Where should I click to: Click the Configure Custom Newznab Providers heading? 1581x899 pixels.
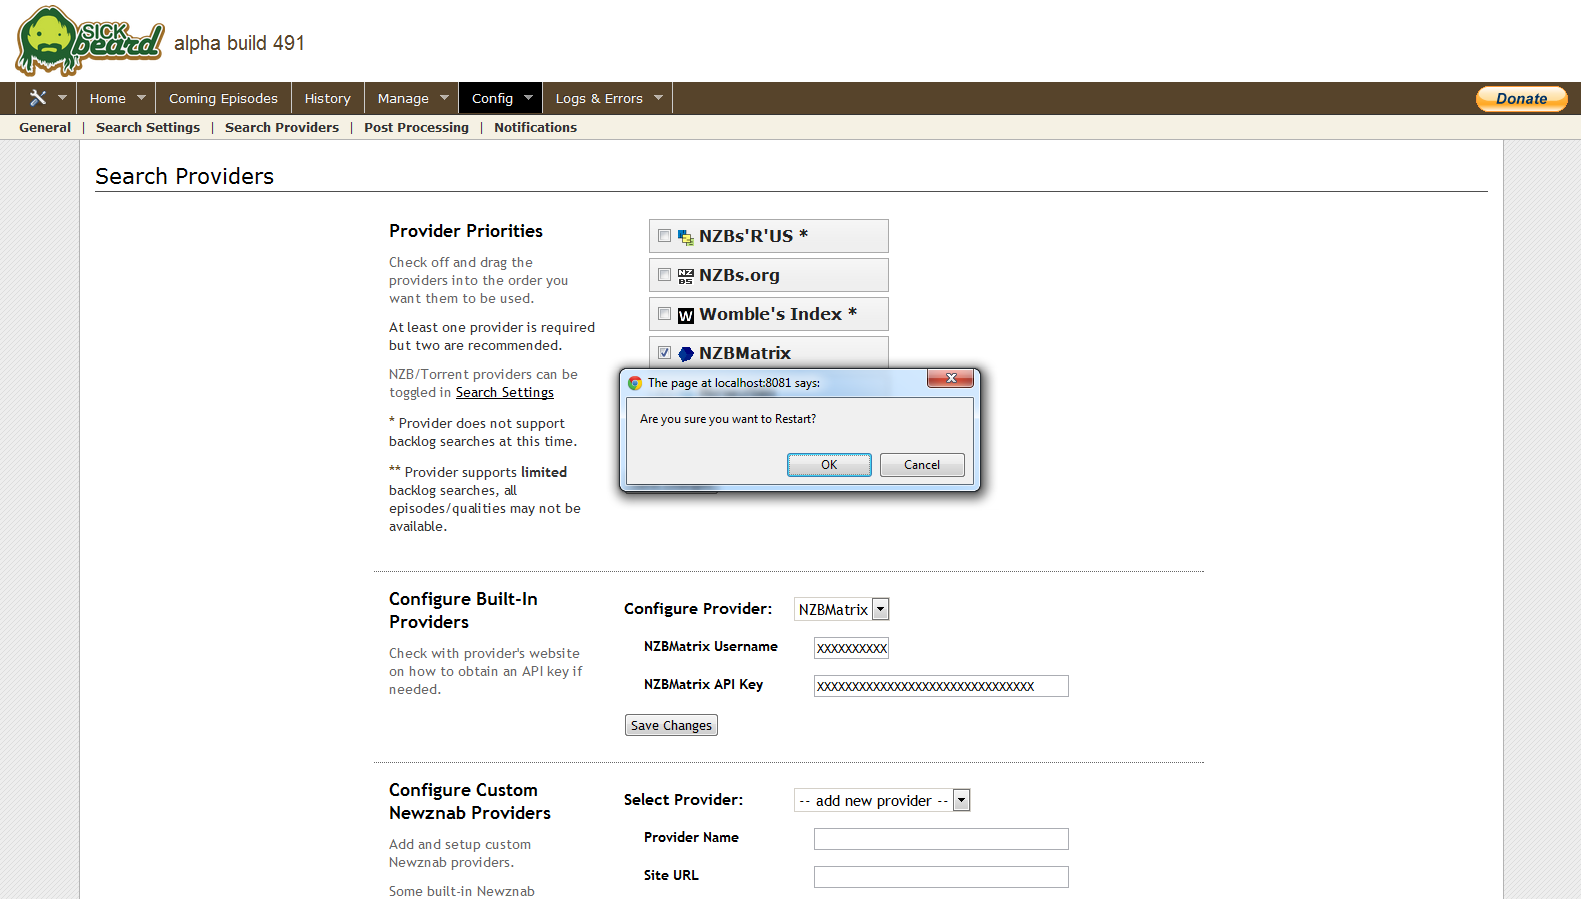click(470, 801)
